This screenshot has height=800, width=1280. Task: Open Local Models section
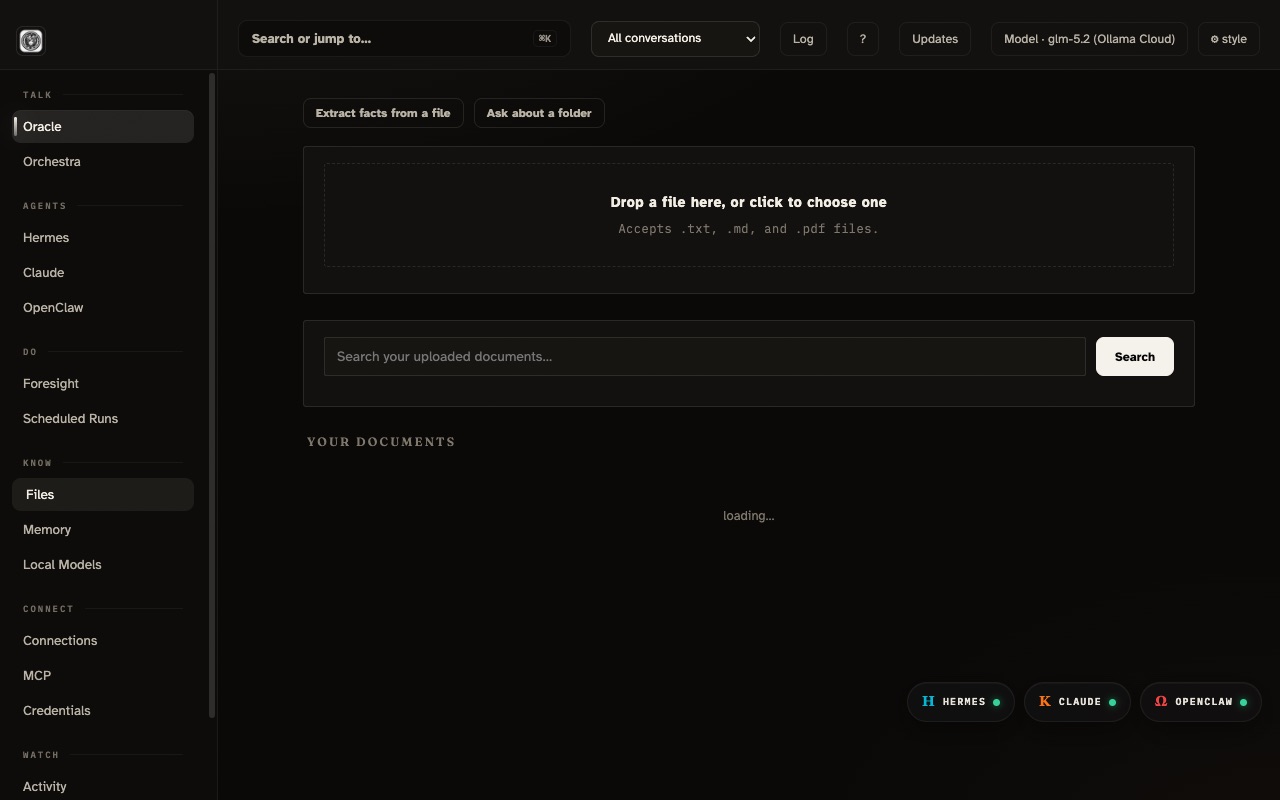tap(103, 565)
